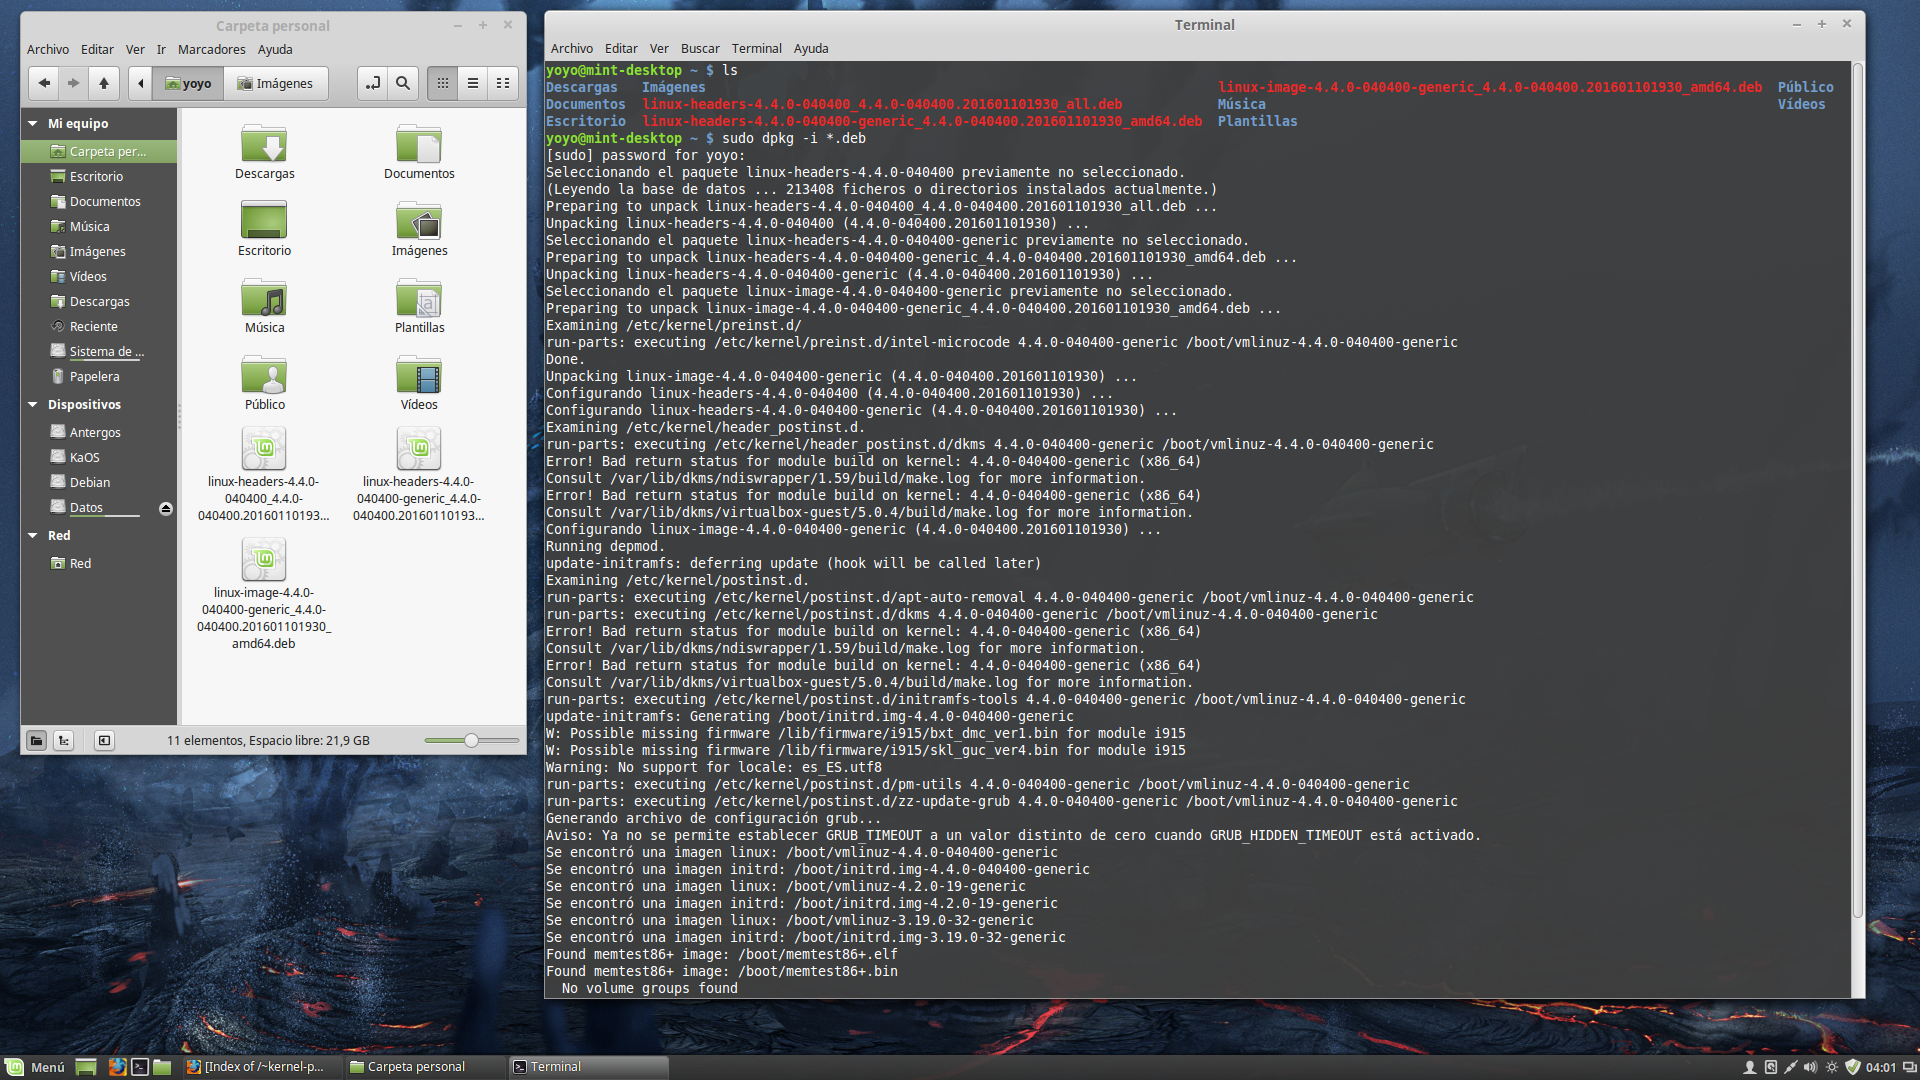Open the Mint Menú button
The height and width of the screenshot is (1080, 1920).
(x=36, y=1067)
